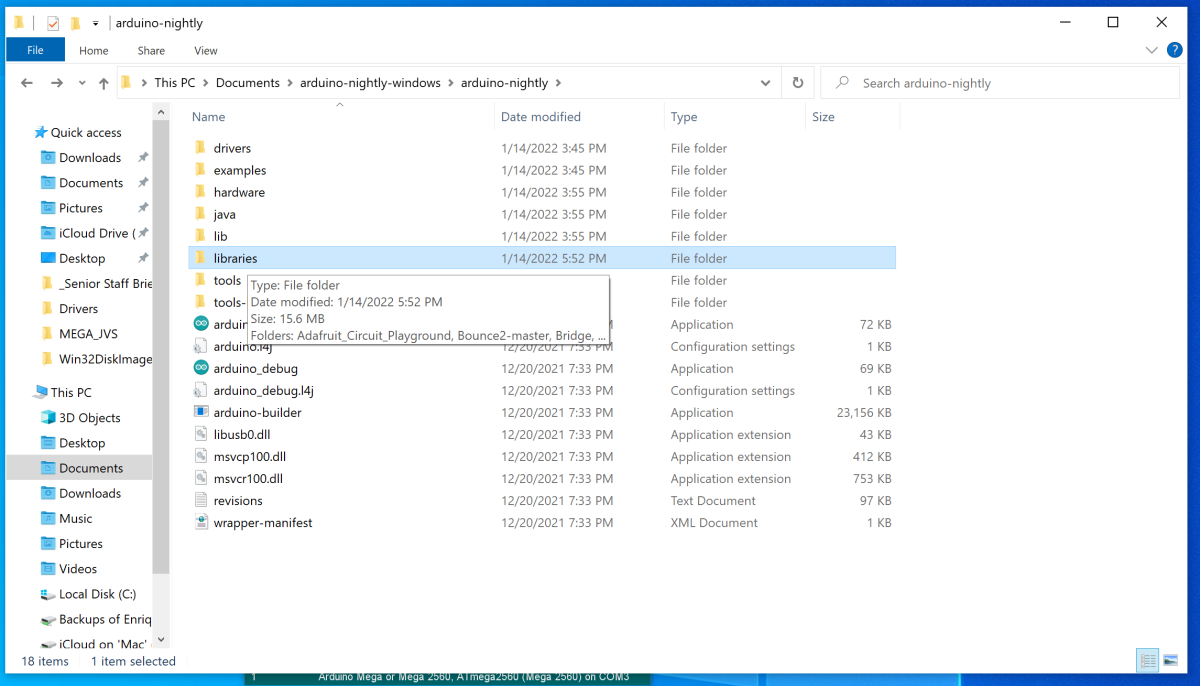Select the drivers folder

[x=541, y=148]
